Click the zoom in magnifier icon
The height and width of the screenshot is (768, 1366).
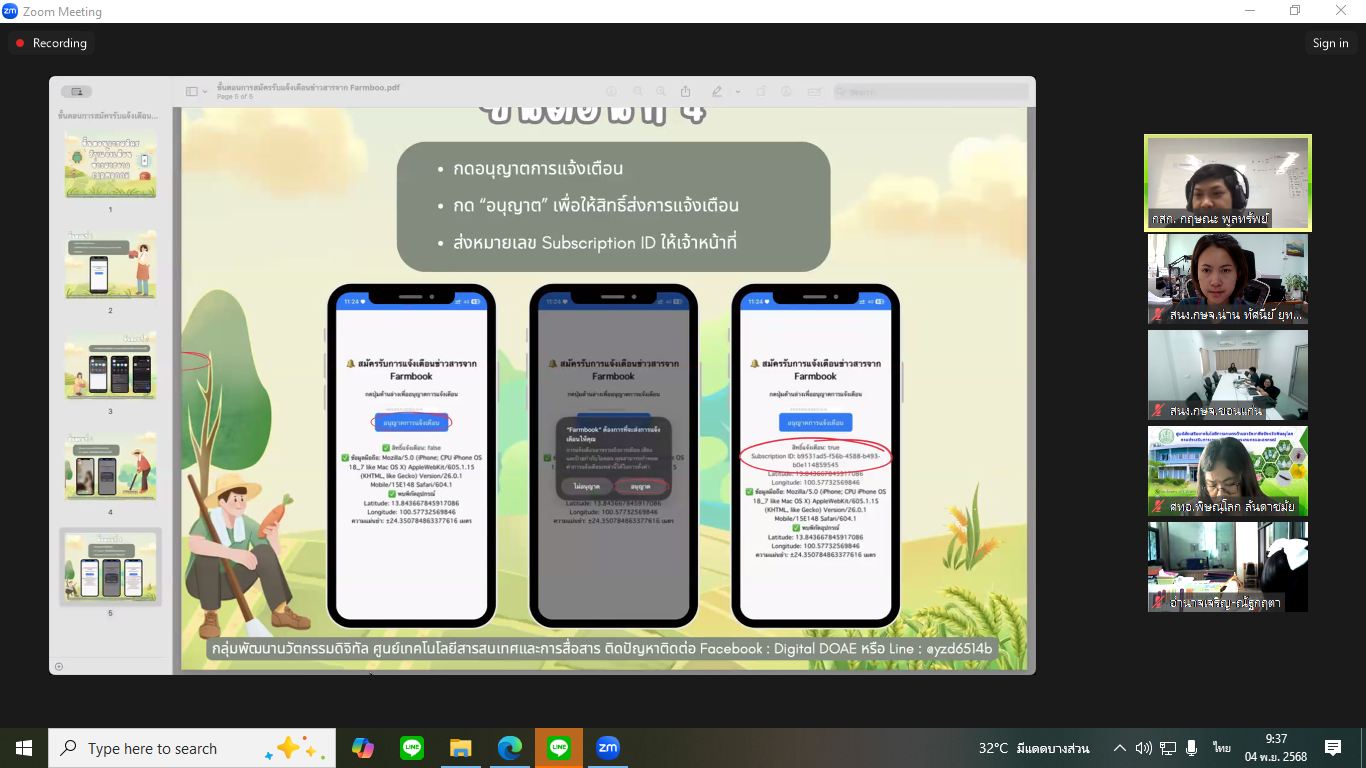click(661, 91)
